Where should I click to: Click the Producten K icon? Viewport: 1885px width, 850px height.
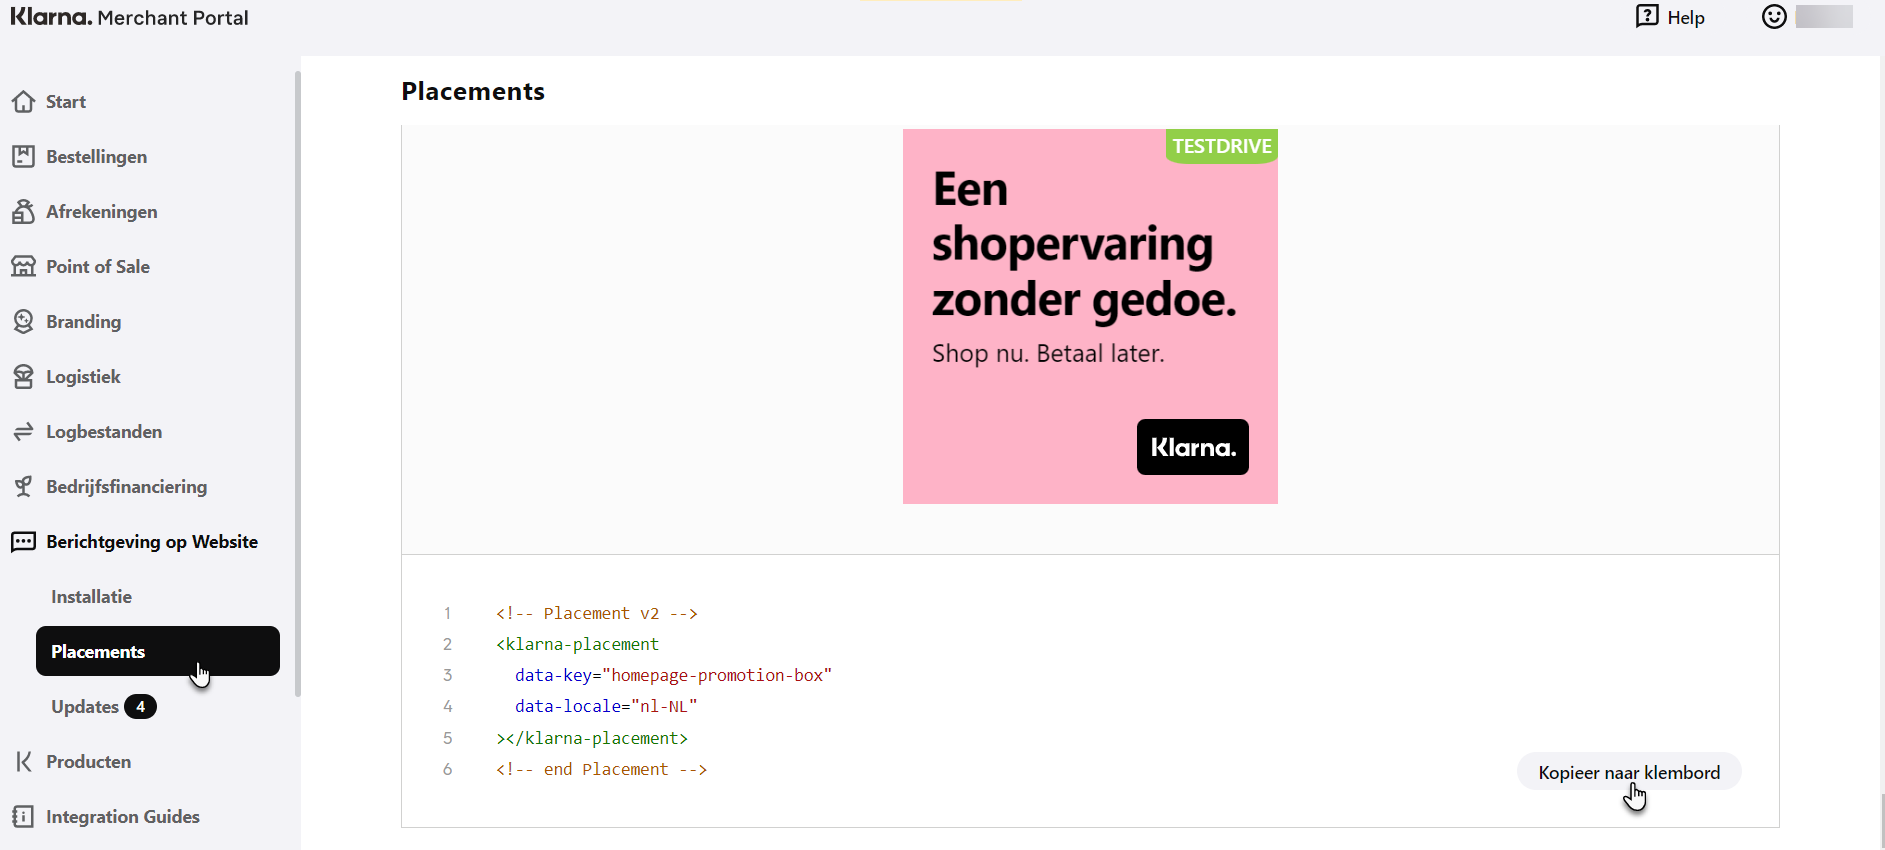pyautogui.click(x=24, y=762)
